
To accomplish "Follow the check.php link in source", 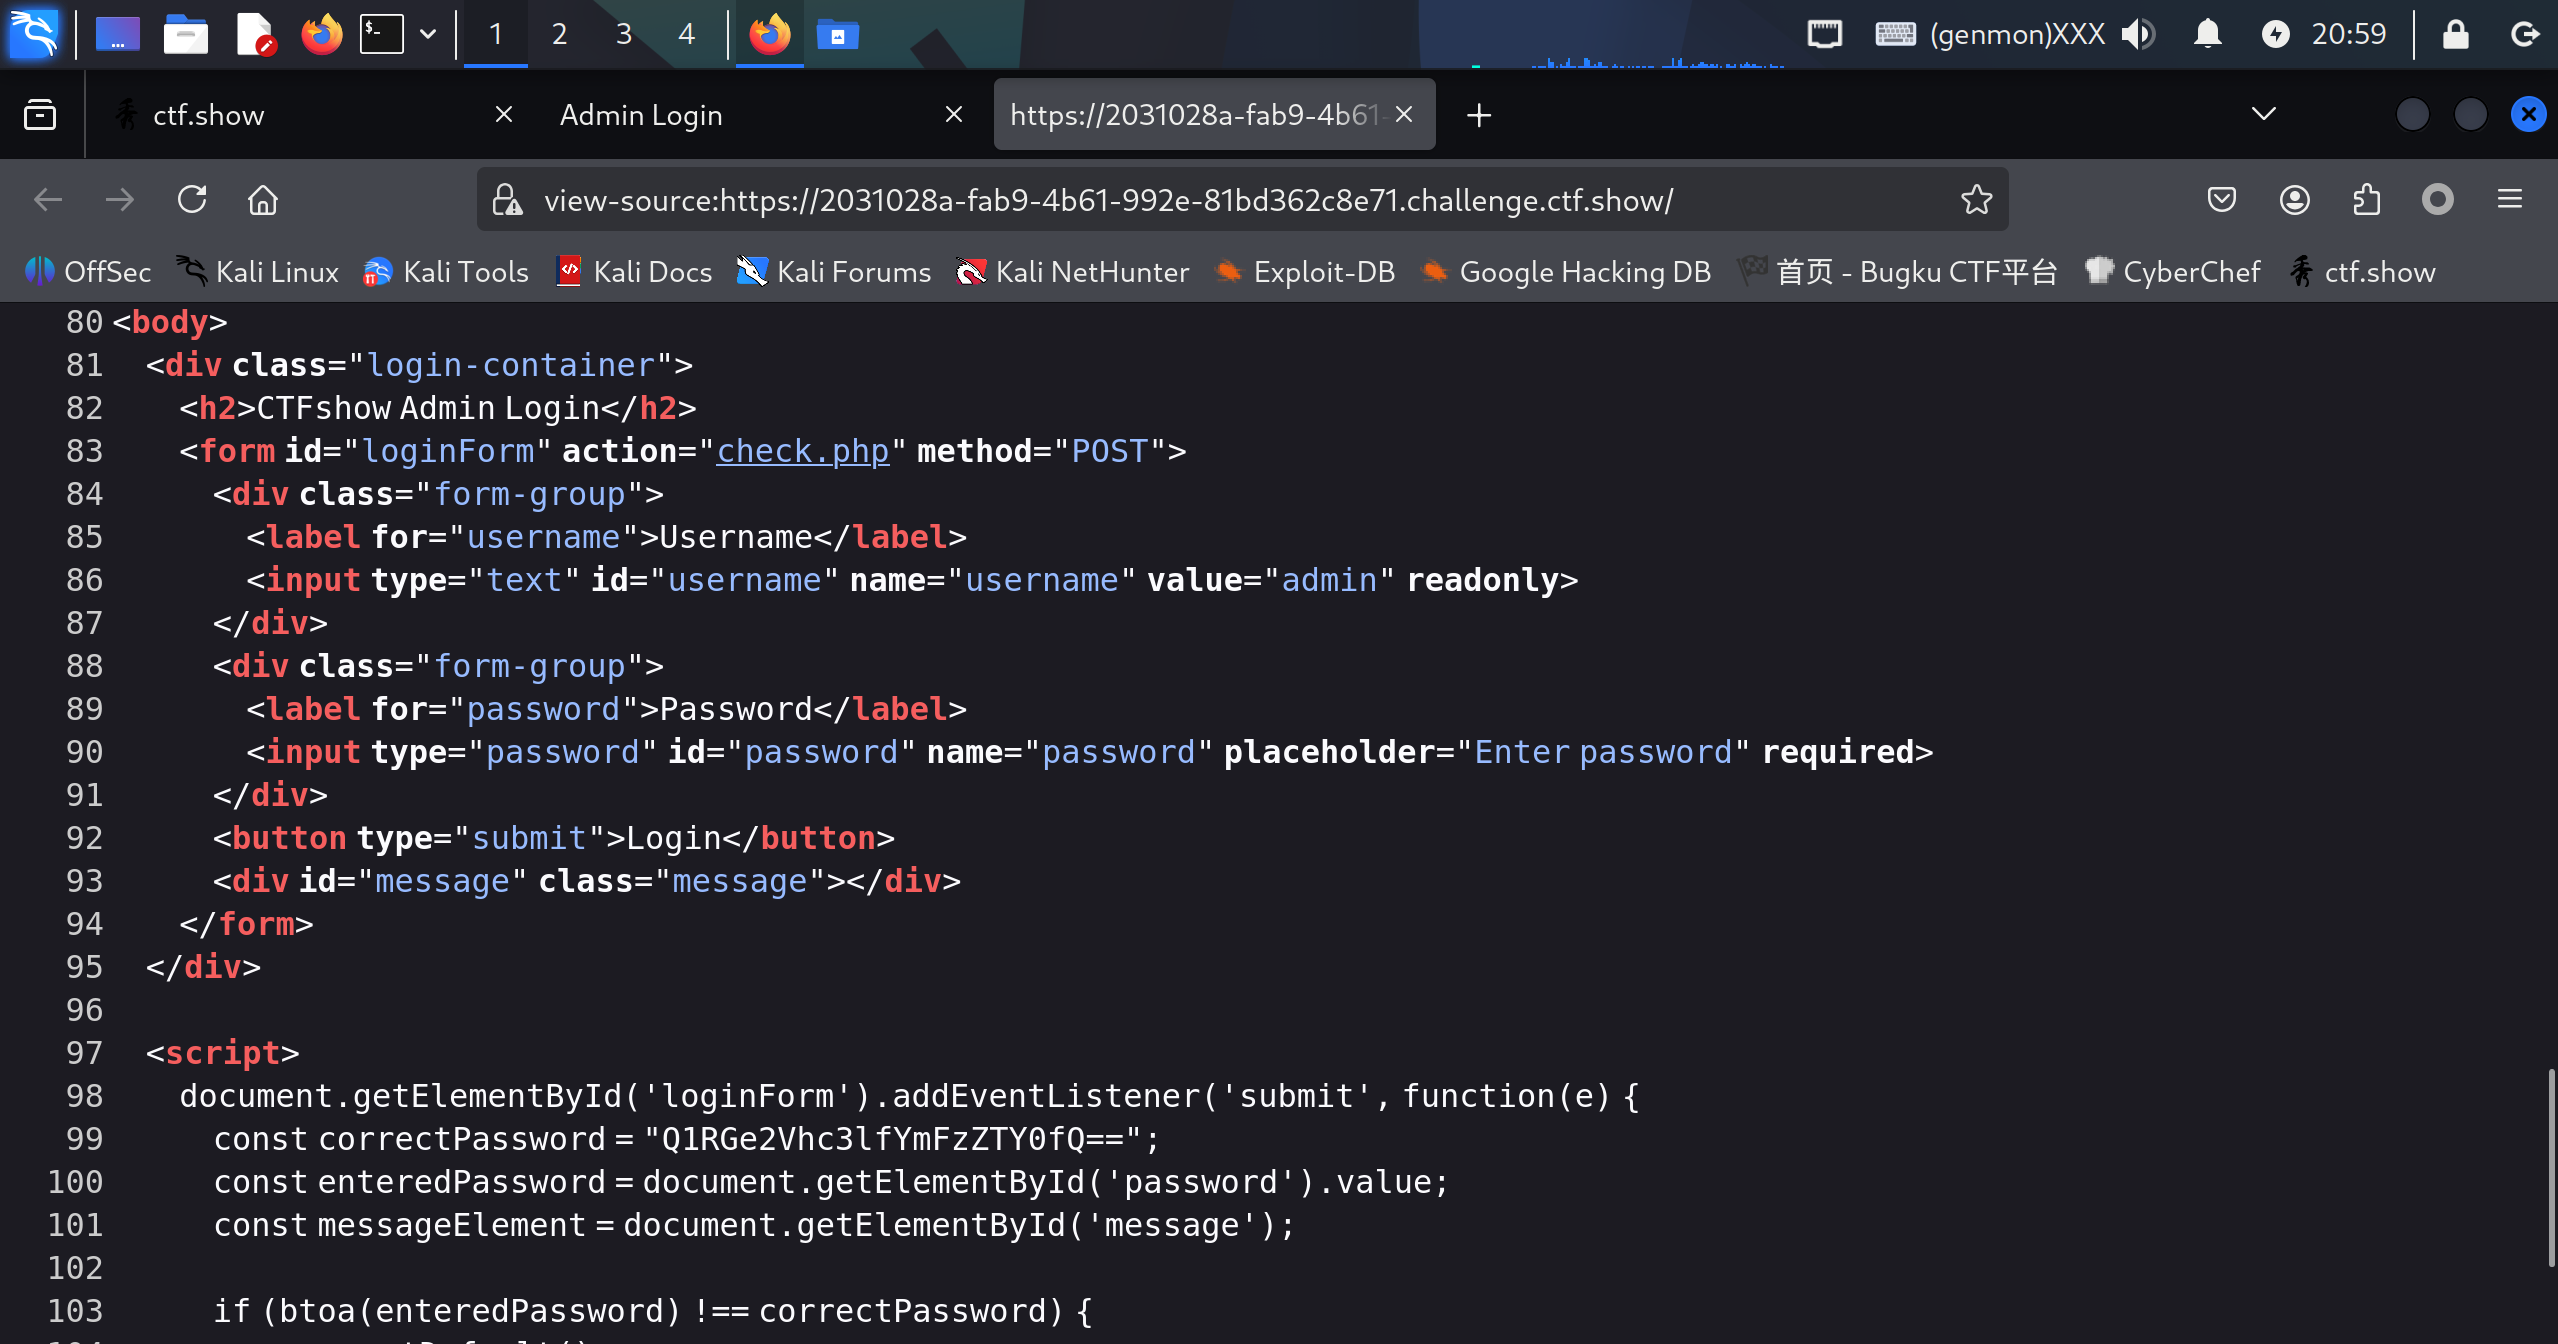I will 802,451.
